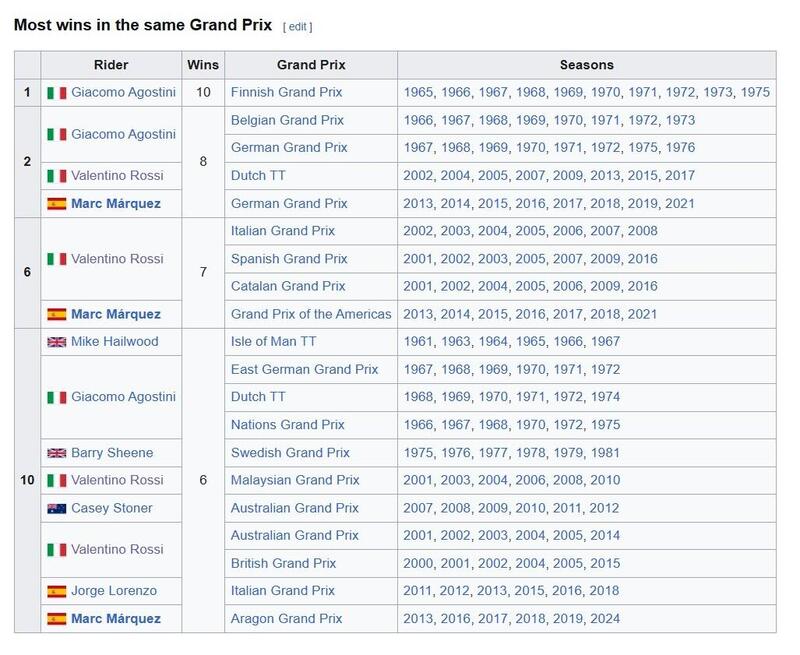Click the Australian flag beside Casey Stoner
The width and height of the screenshot is (800, 655).
click(x=56, y=508)
